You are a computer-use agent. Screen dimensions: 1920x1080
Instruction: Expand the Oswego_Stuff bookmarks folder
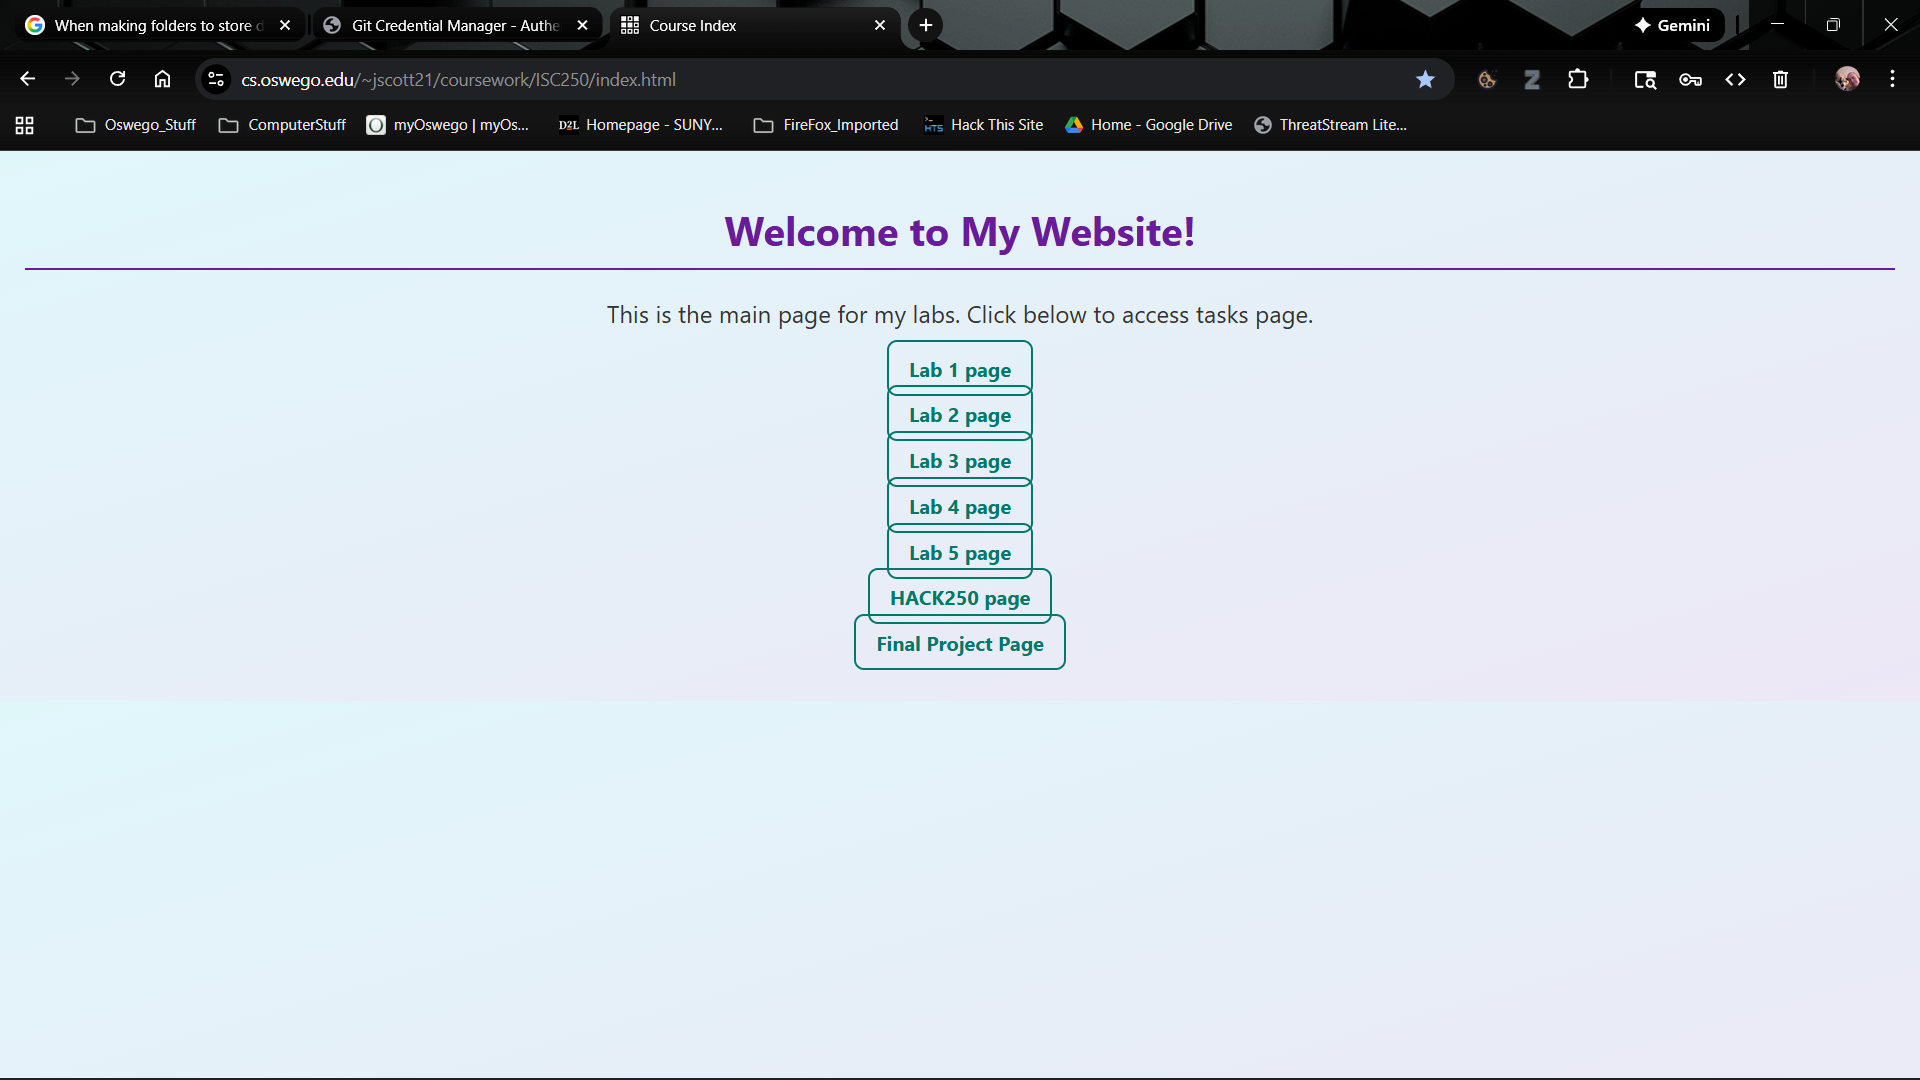click(x=135, y=125)
